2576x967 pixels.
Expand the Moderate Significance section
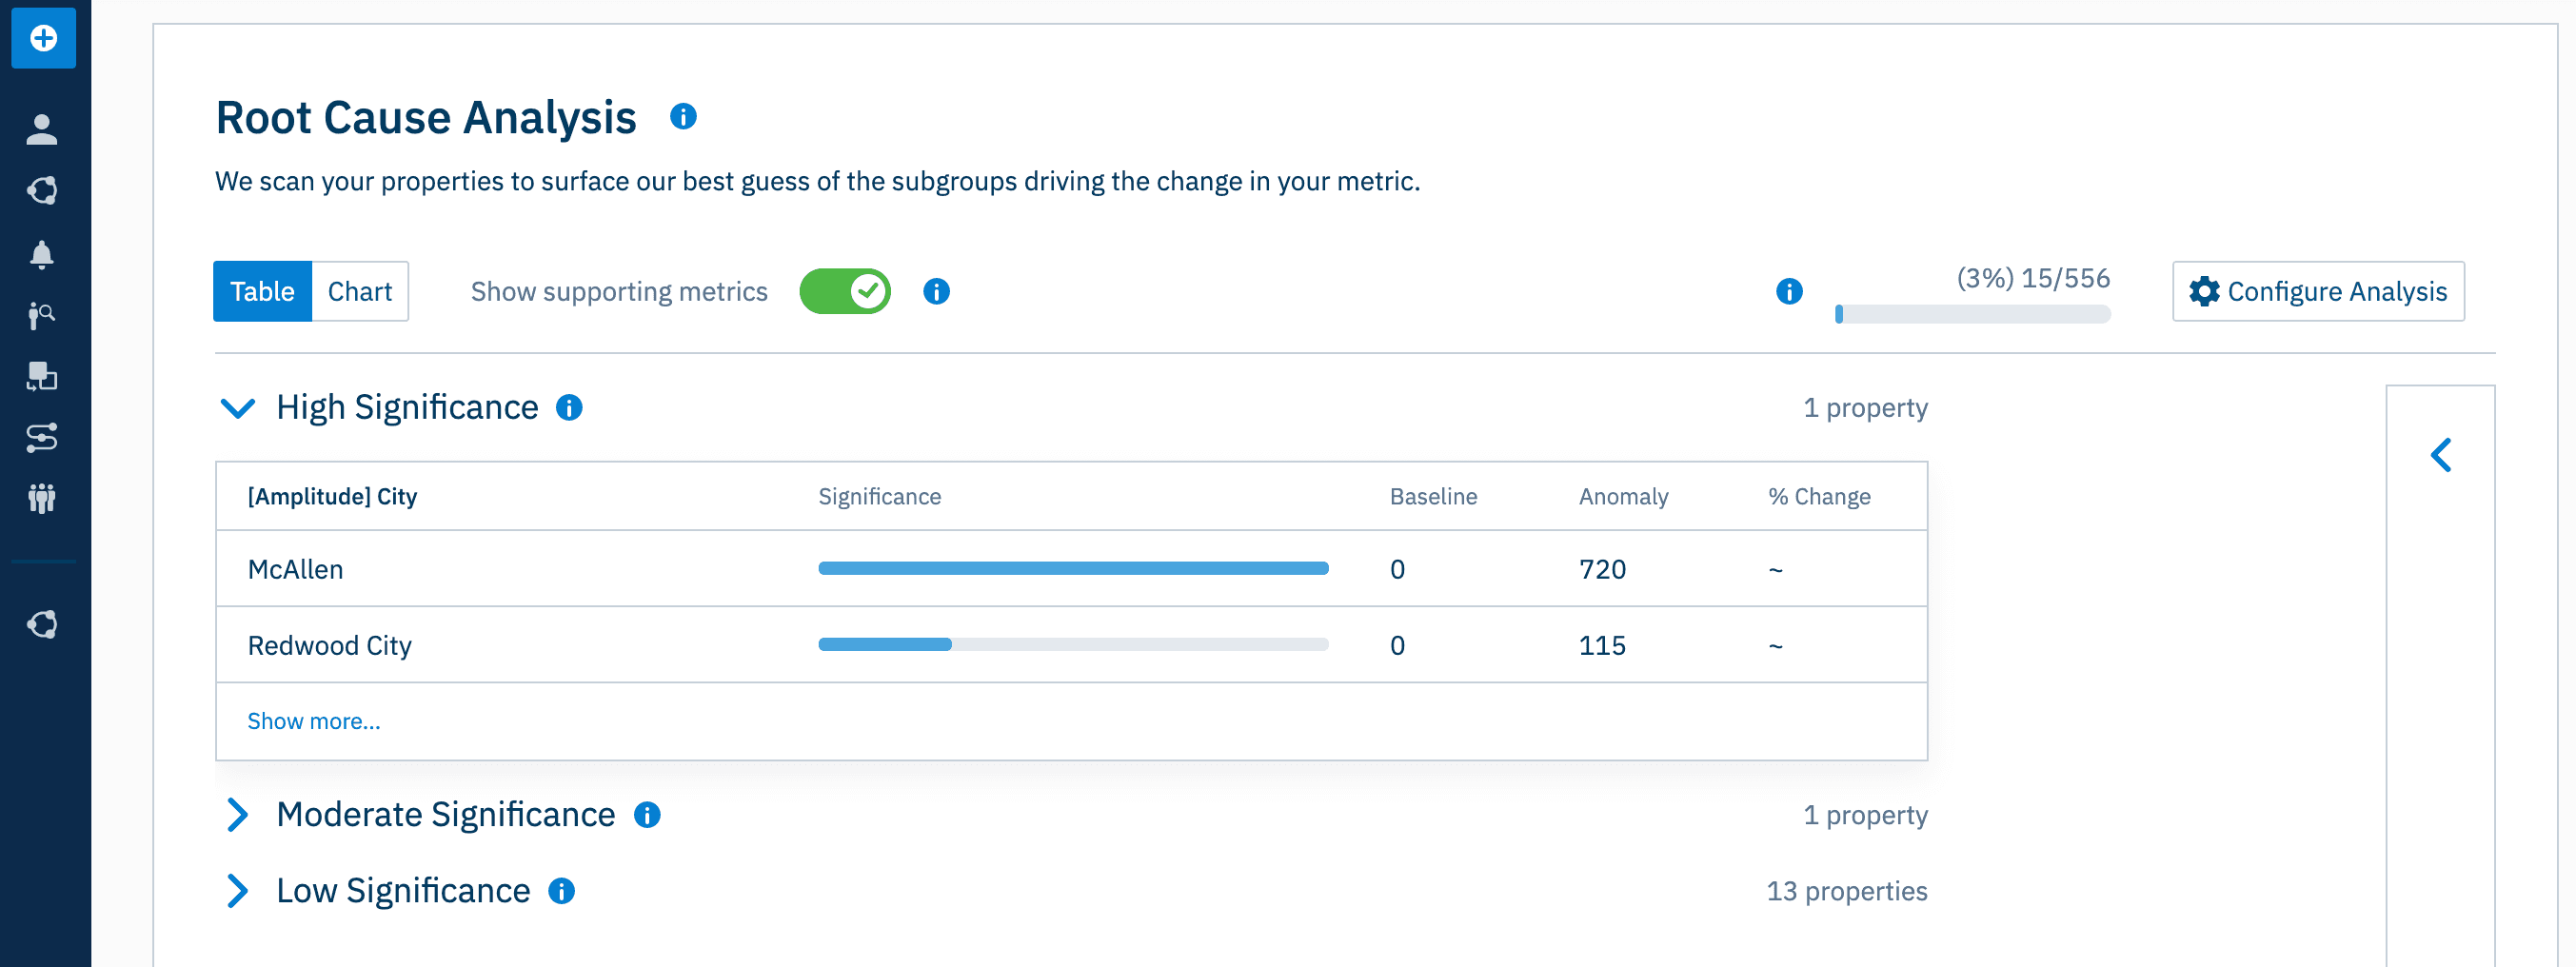[237, 815]
